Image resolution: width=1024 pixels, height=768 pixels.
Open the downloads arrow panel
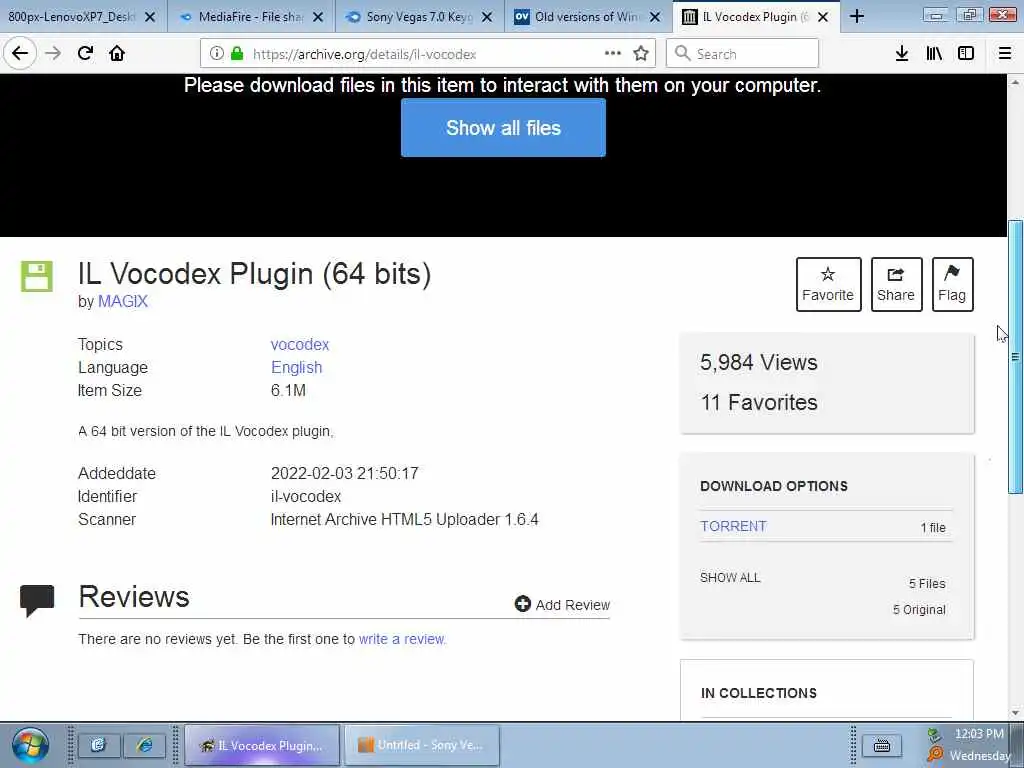[x=901, y=54]
